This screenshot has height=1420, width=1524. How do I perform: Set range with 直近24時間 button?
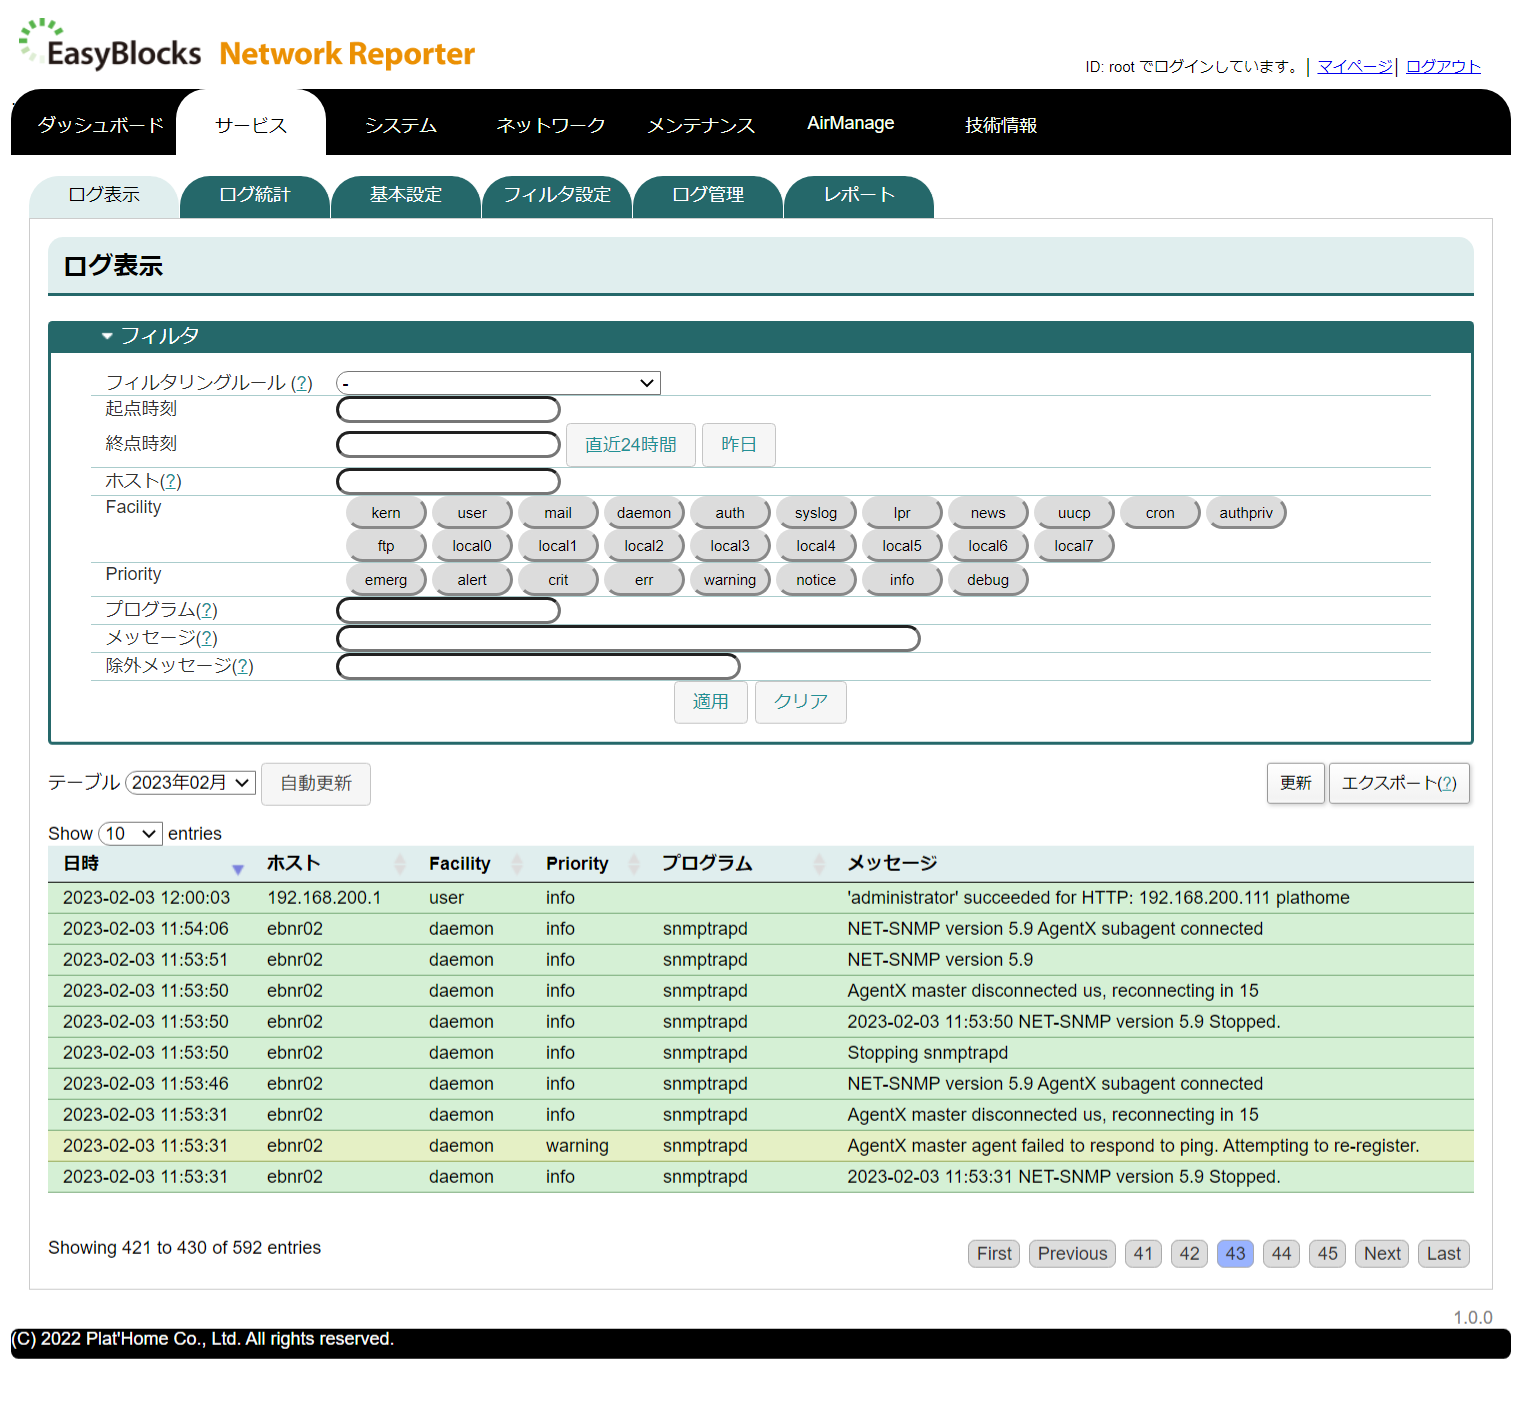(x=631, y=445)
